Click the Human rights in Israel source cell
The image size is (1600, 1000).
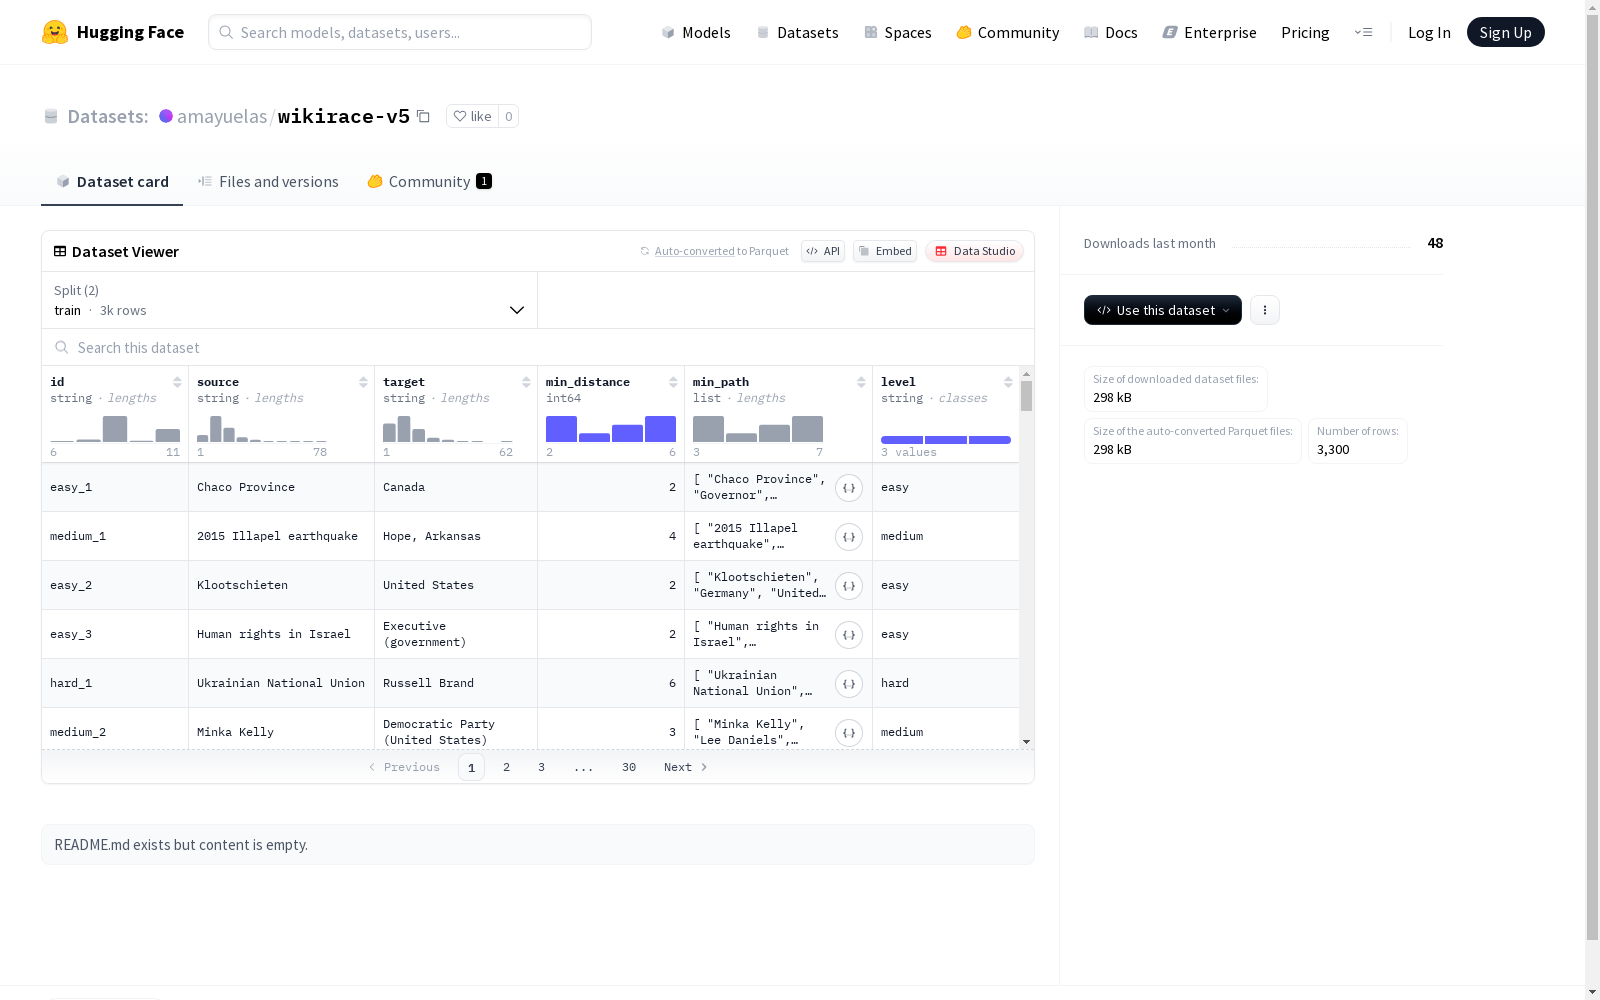pos(281,634)
